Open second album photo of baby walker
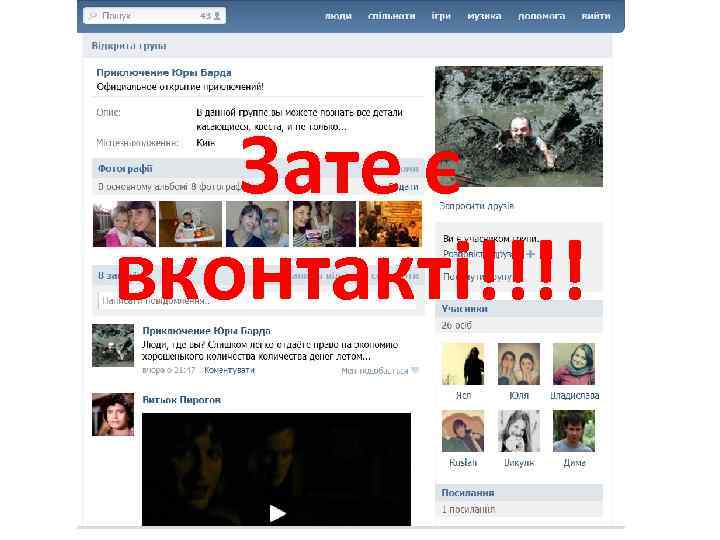 191,224
